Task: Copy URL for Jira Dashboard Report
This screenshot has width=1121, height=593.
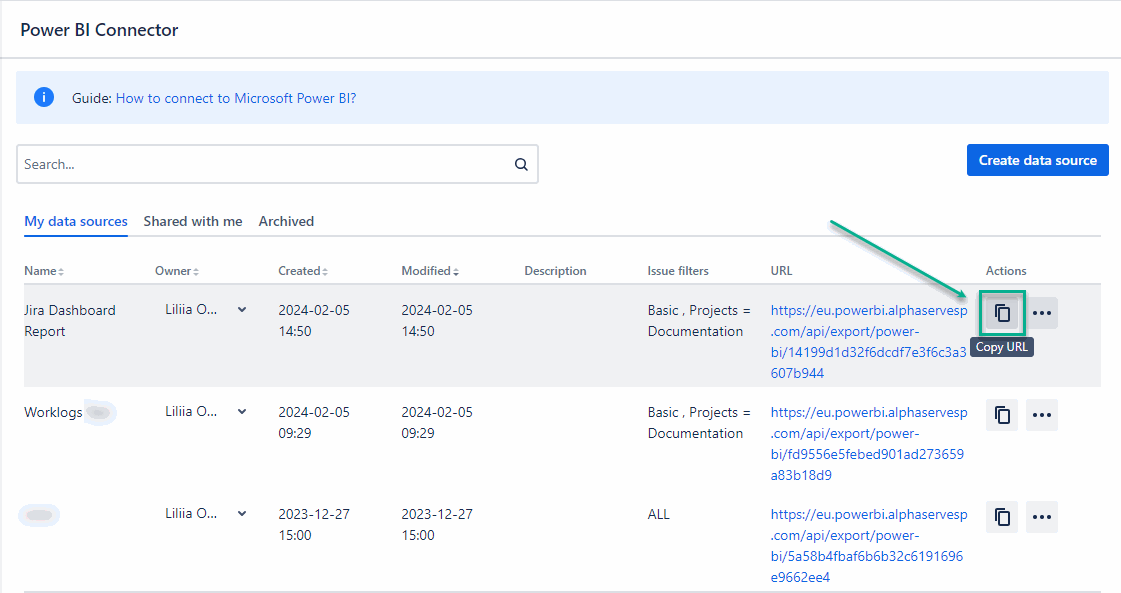Action: tap(1002, 313)
